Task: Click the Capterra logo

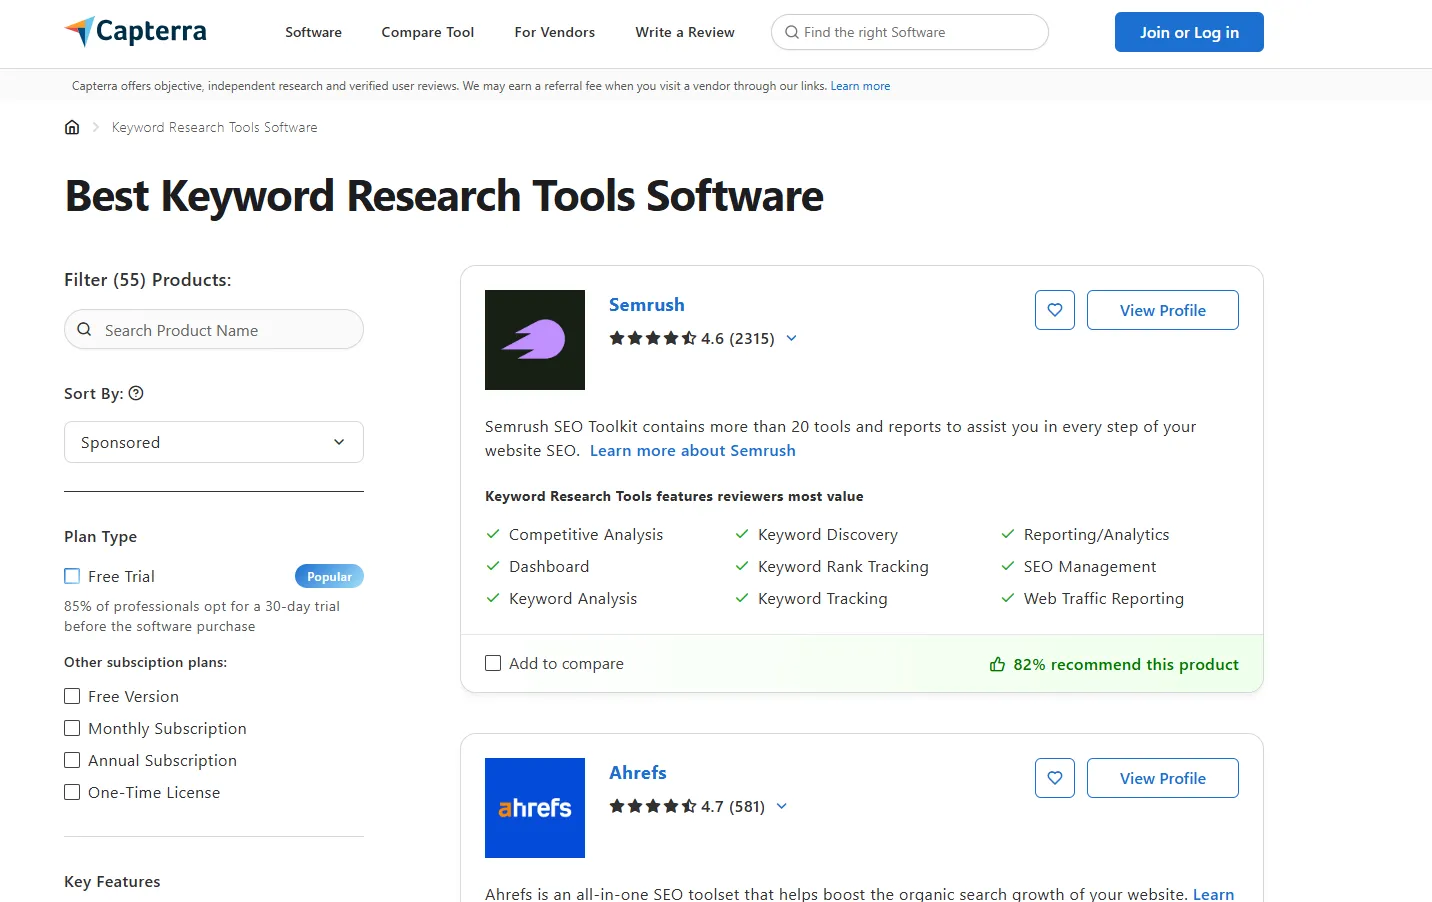Action: (135, 31)
